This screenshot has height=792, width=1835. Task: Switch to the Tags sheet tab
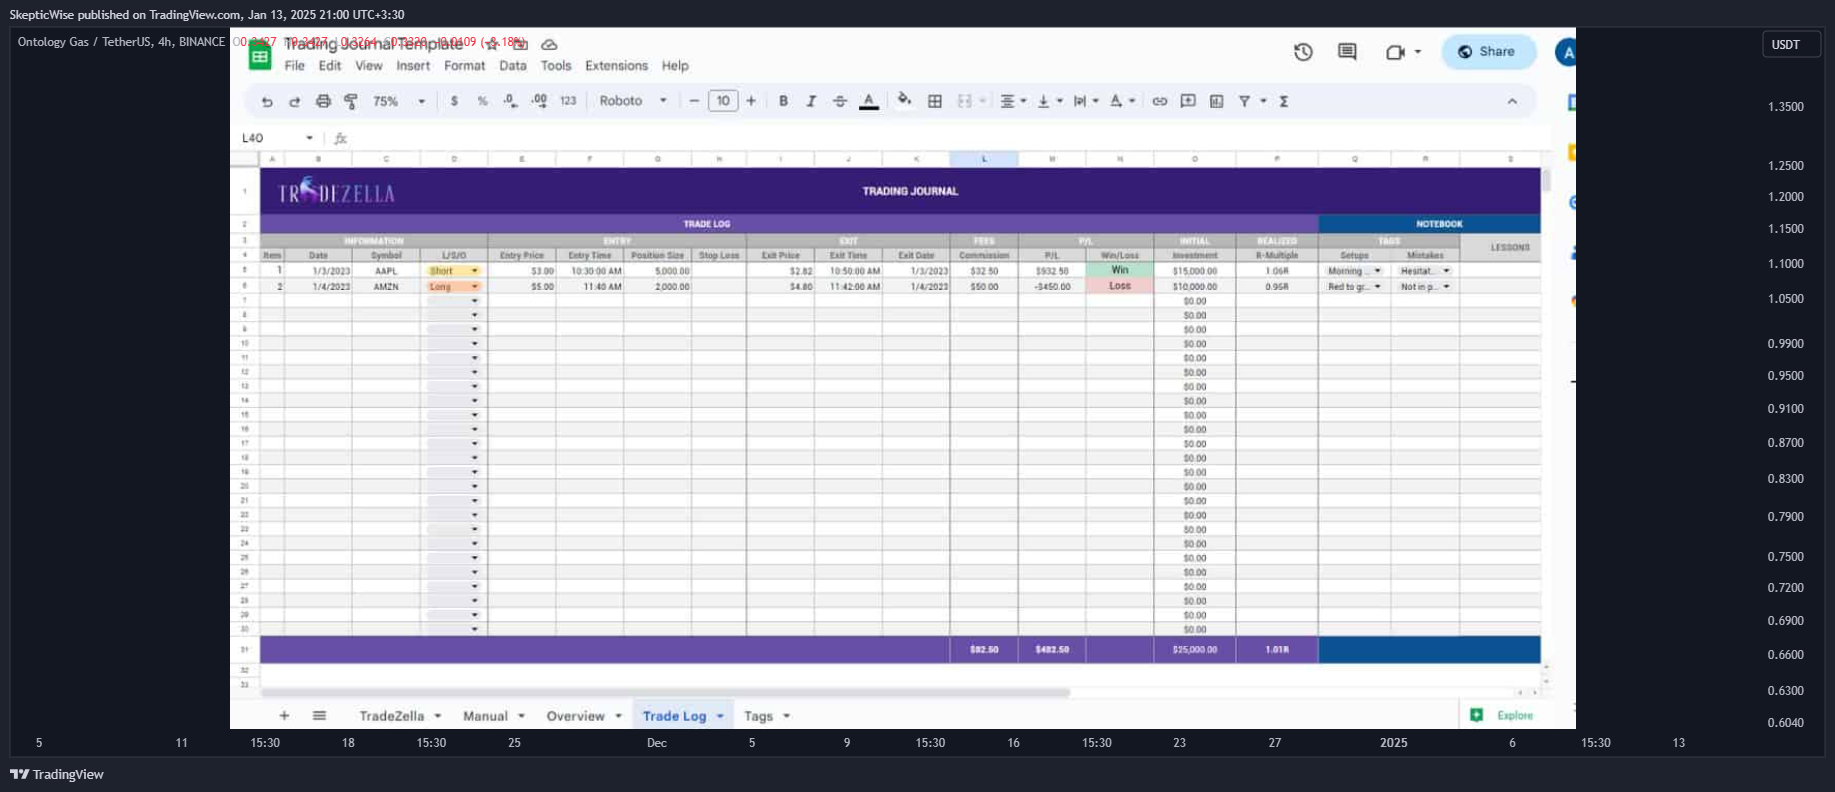pos(758,716)
